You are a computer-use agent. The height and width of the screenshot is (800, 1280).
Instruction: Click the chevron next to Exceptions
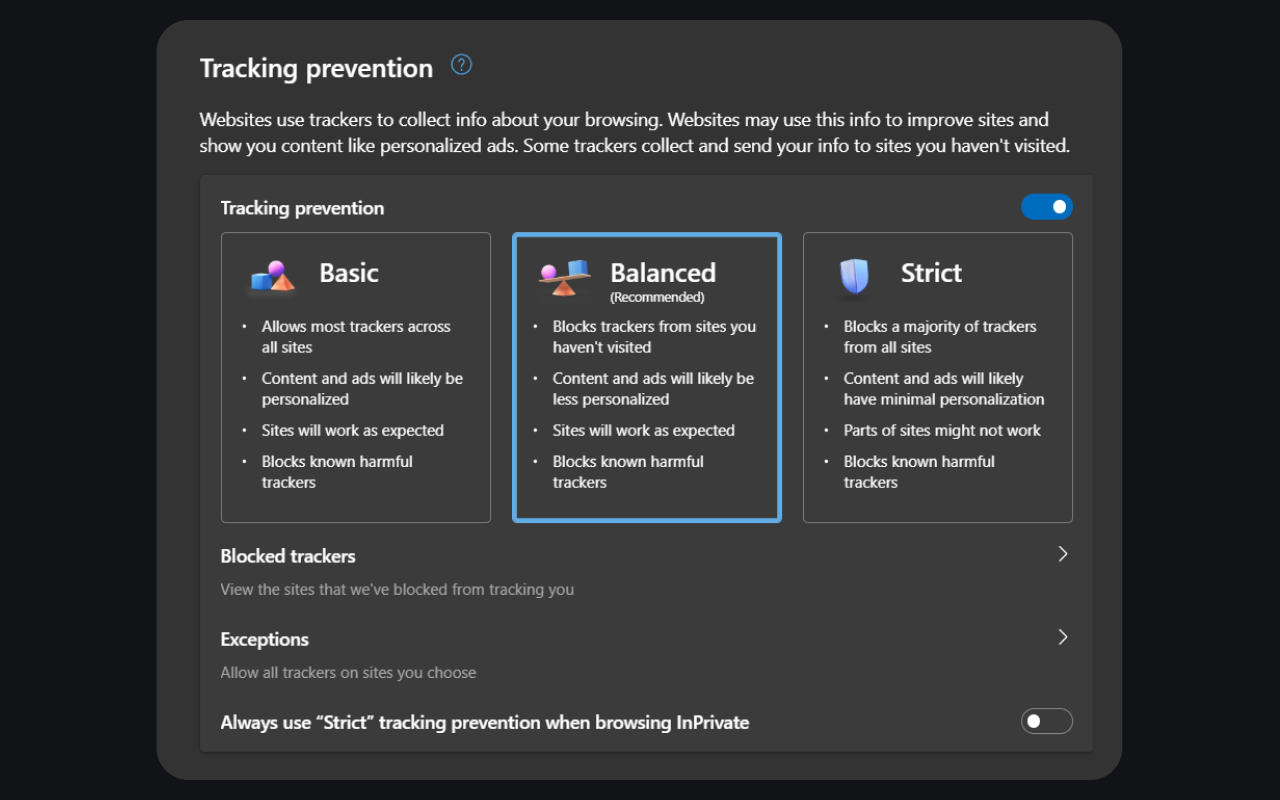click(1063, 637)
